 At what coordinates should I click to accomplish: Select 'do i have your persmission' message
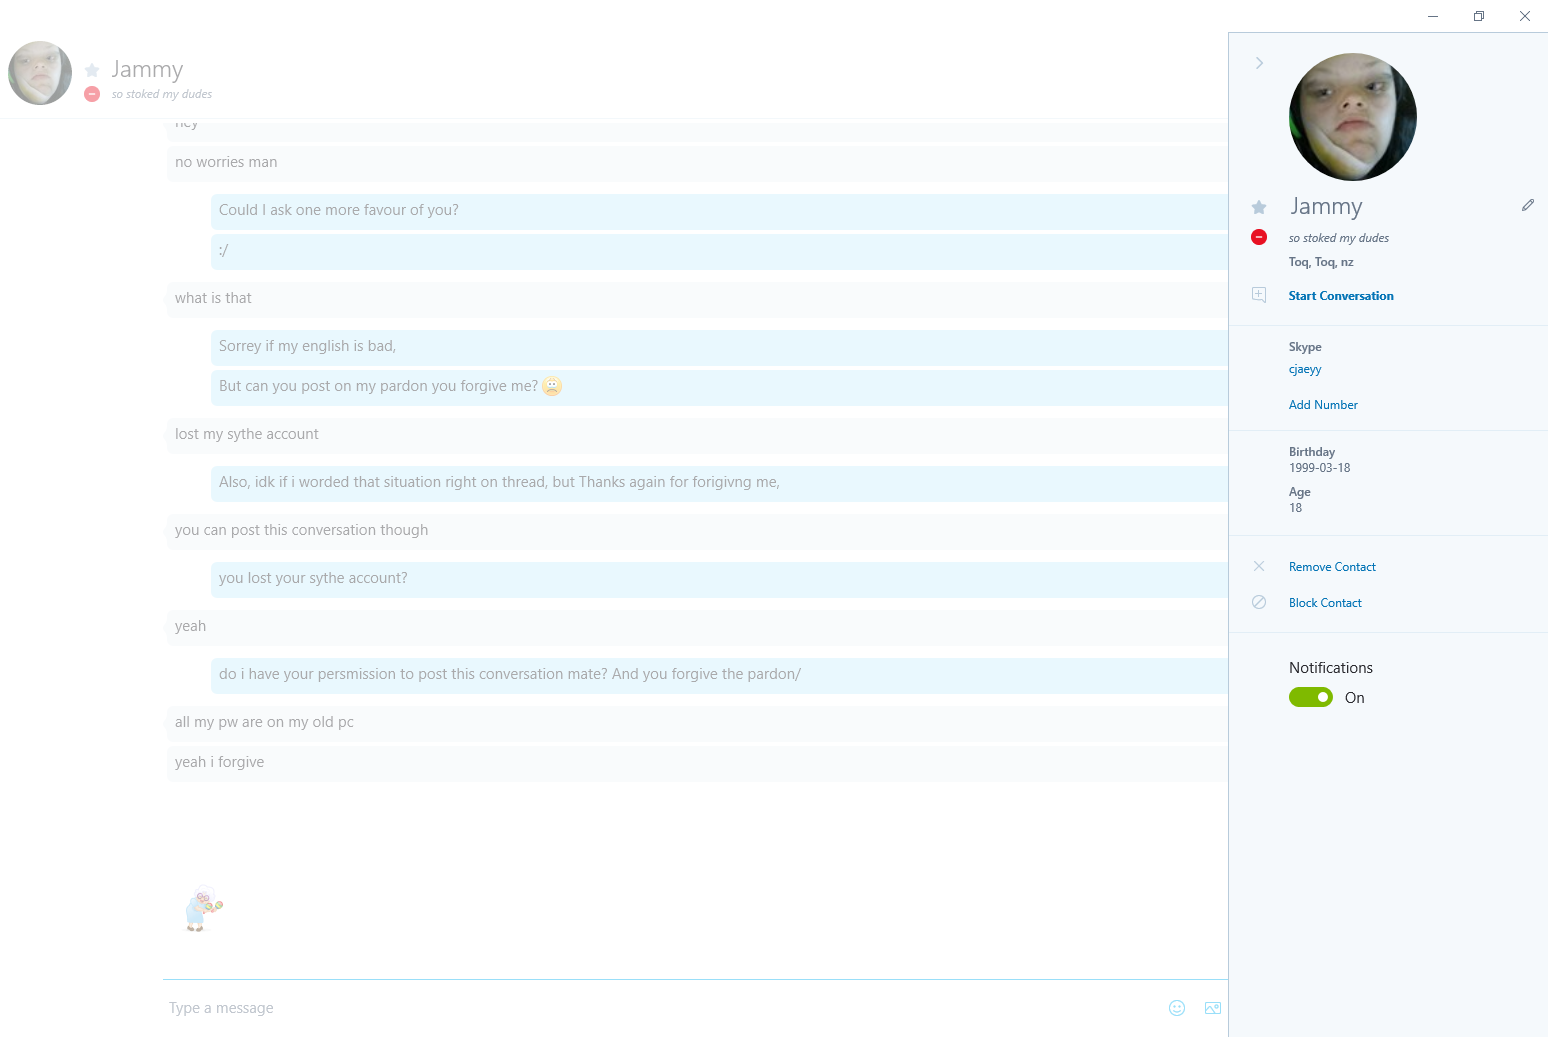pyautogui.click(x=719, y=674)
